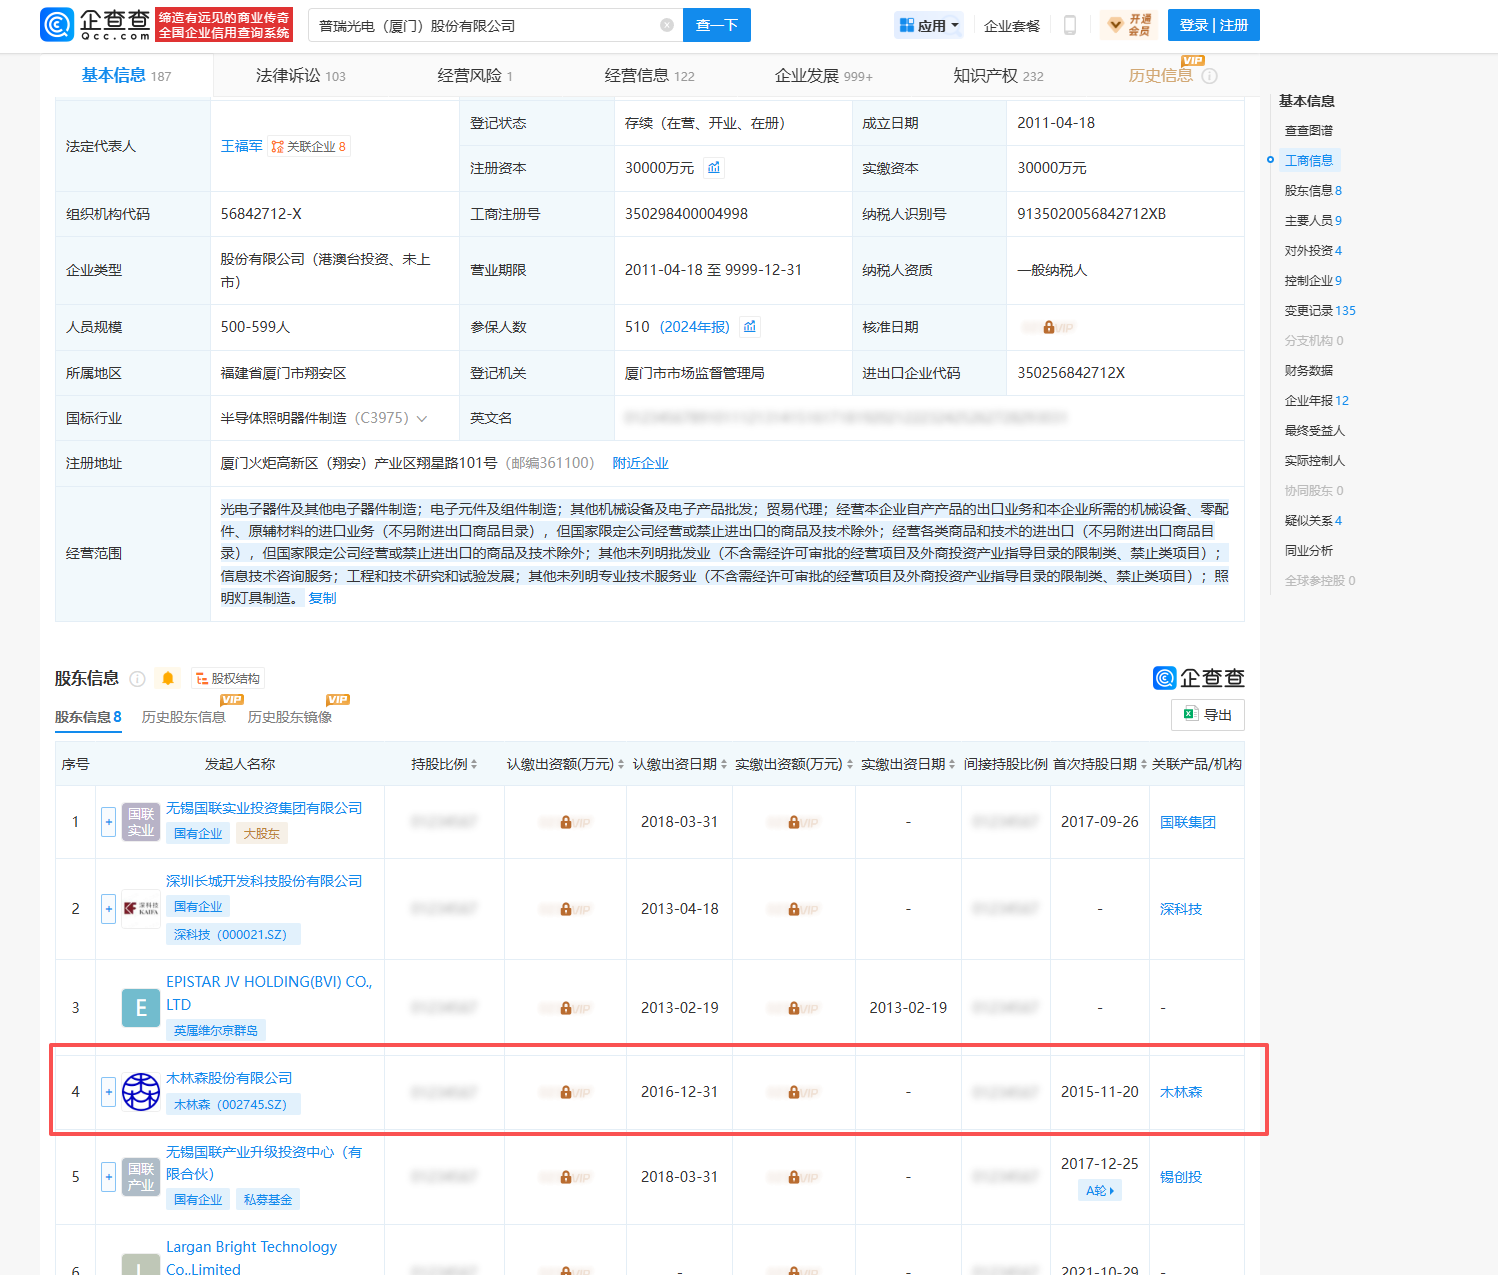Jump to 主要人员 9 in sidebar
Viewport: 1498px width, 1275px height.
coord(1313,220)
